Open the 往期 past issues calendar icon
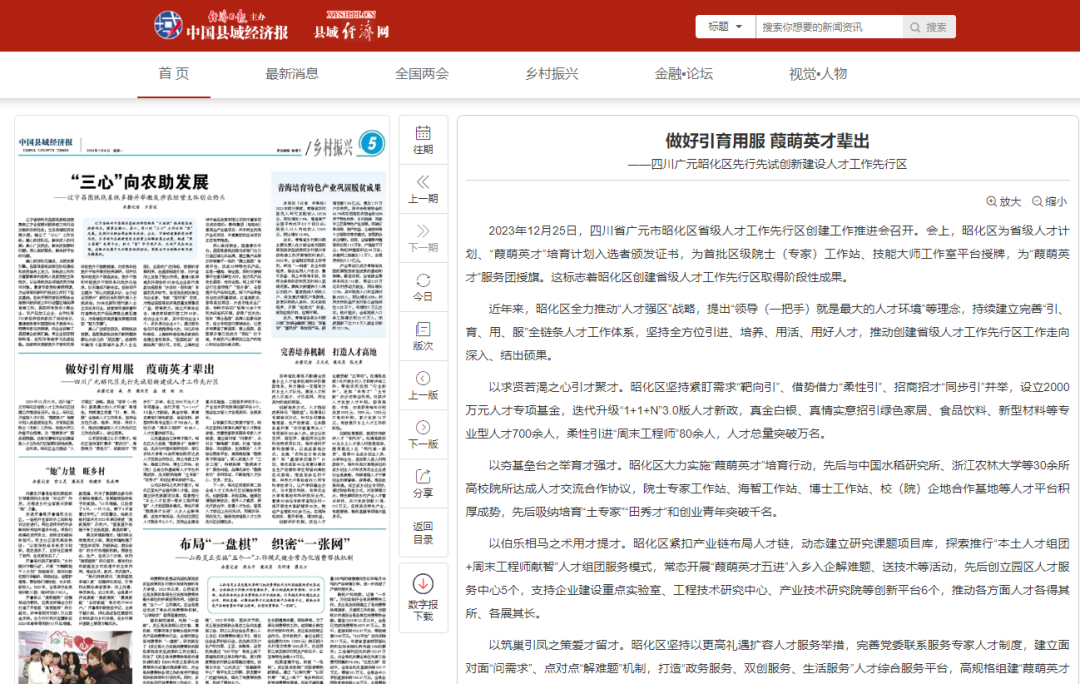This screenshot has height=684, width=1080. (423, 140)
